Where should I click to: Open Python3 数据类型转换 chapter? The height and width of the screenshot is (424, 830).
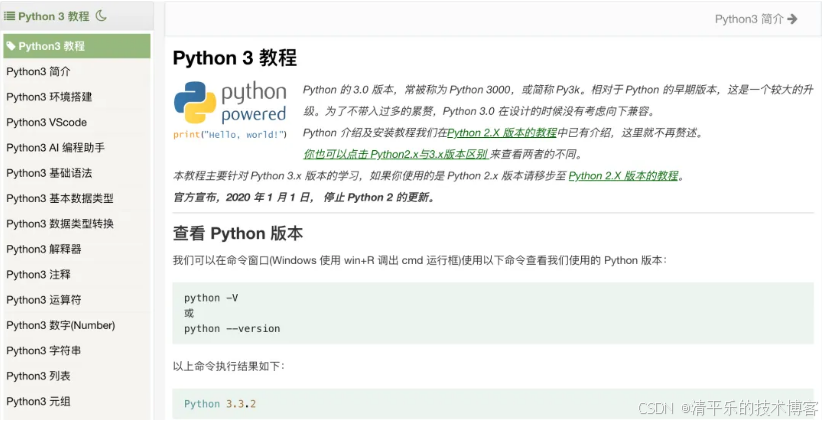60,224
